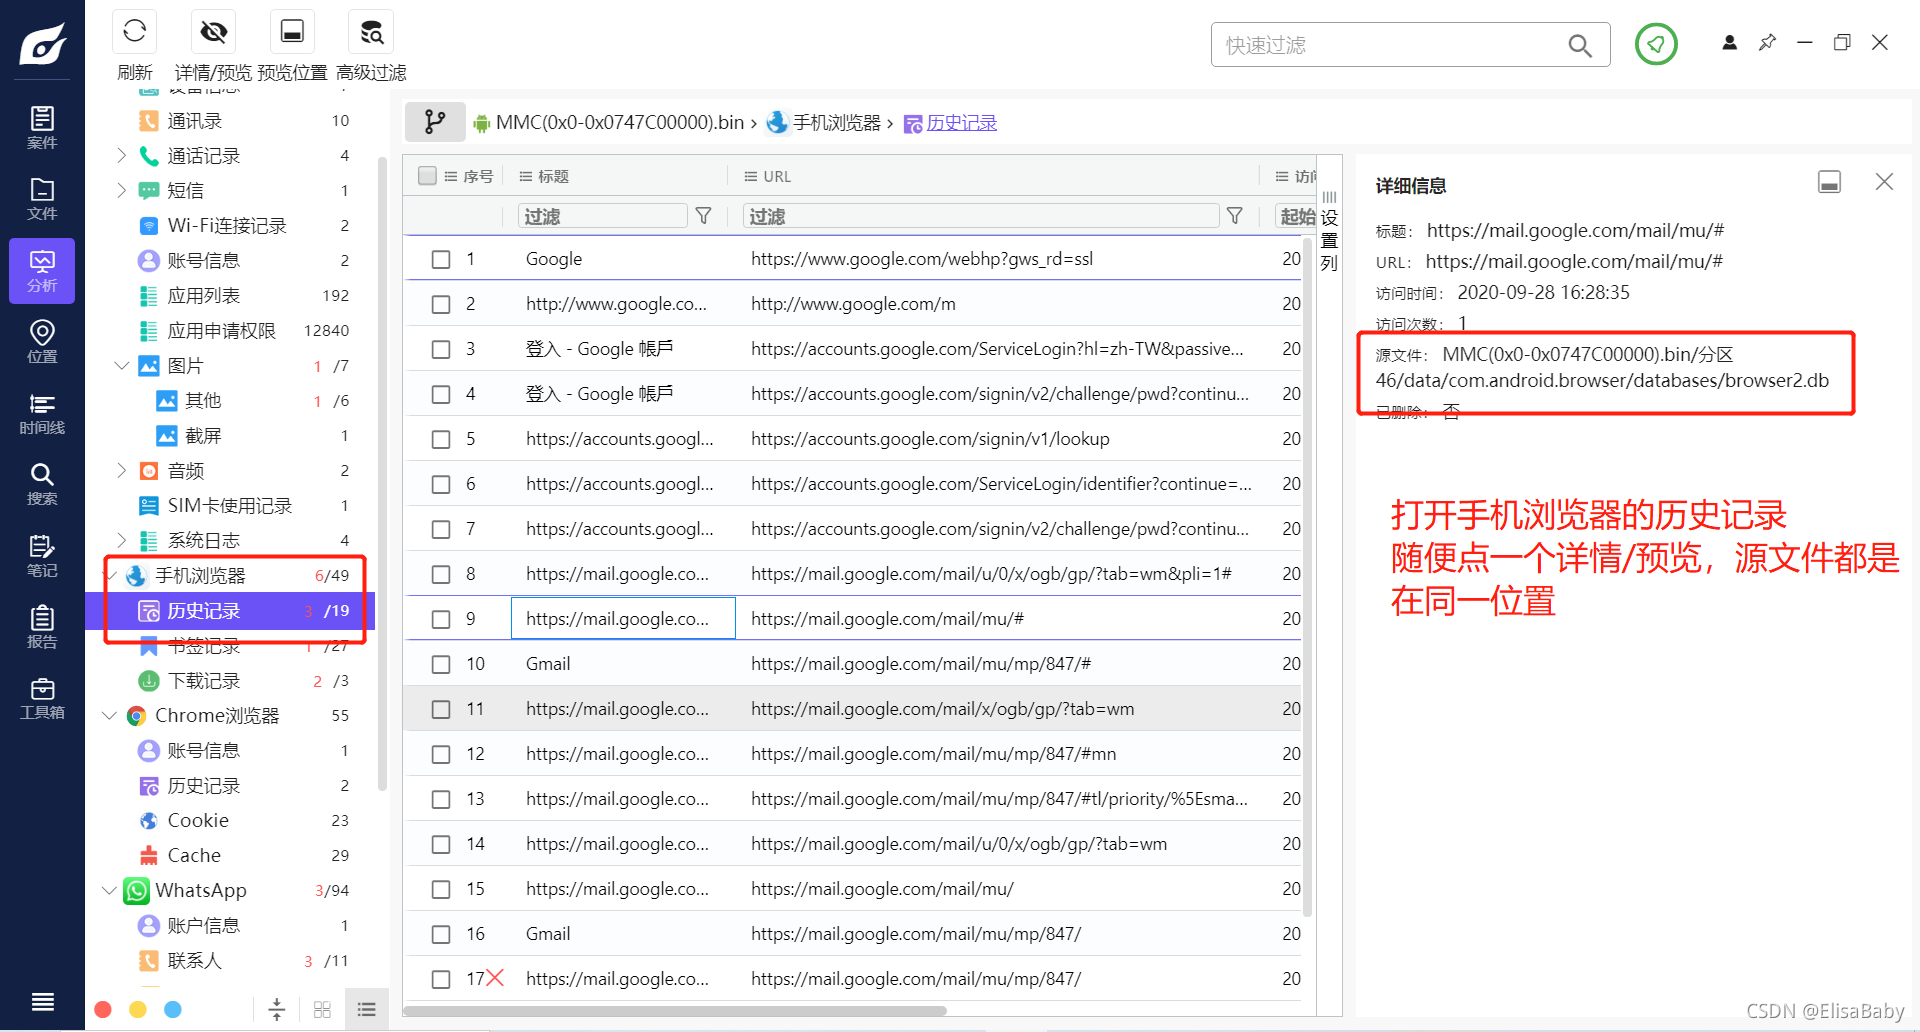Open 案件 in the left sidebar
1920x1032 pixels.
tap(42, 127)
